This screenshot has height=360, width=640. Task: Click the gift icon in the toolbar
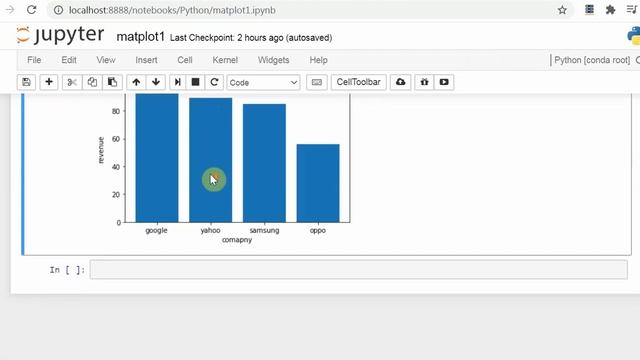tap(424, 82)
